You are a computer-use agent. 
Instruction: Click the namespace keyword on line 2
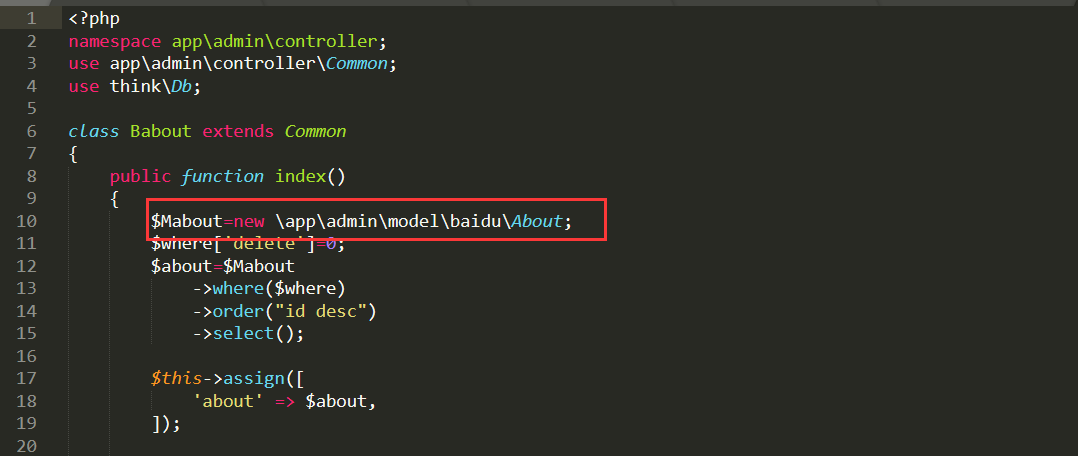[115, 41]
